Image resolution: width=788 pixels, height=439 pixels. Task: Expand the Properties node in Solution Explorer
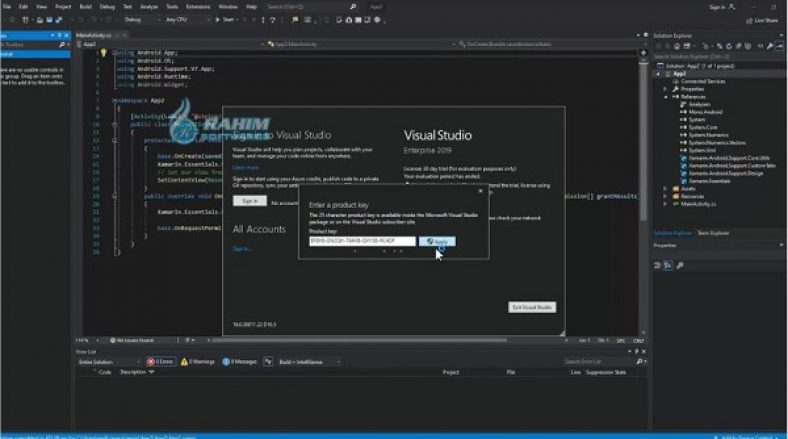665,89
